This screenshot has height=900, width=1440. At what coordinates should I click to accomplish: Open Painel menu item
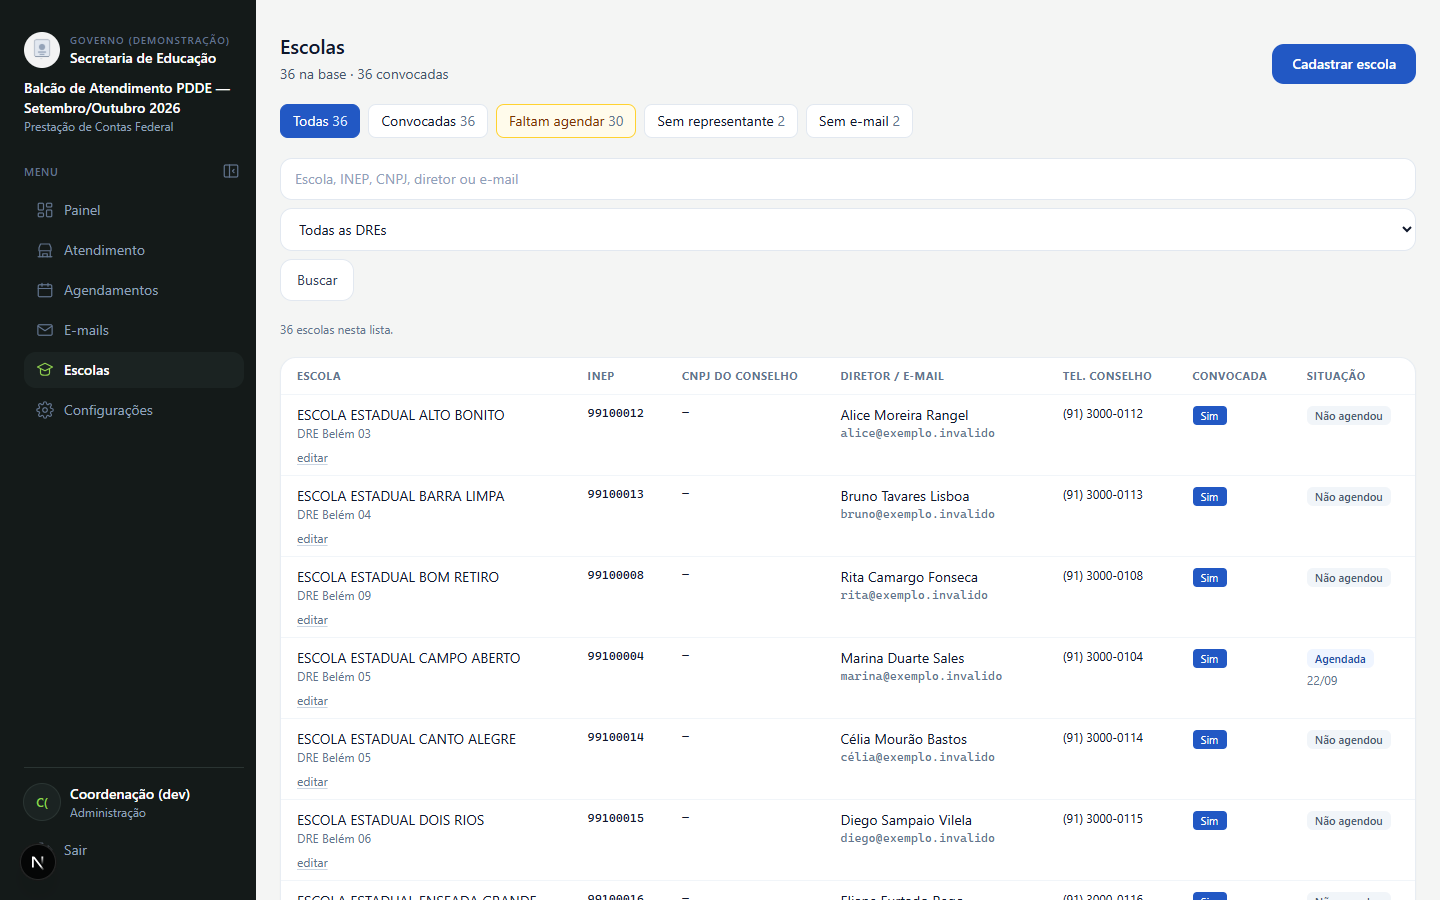point(134,210)
